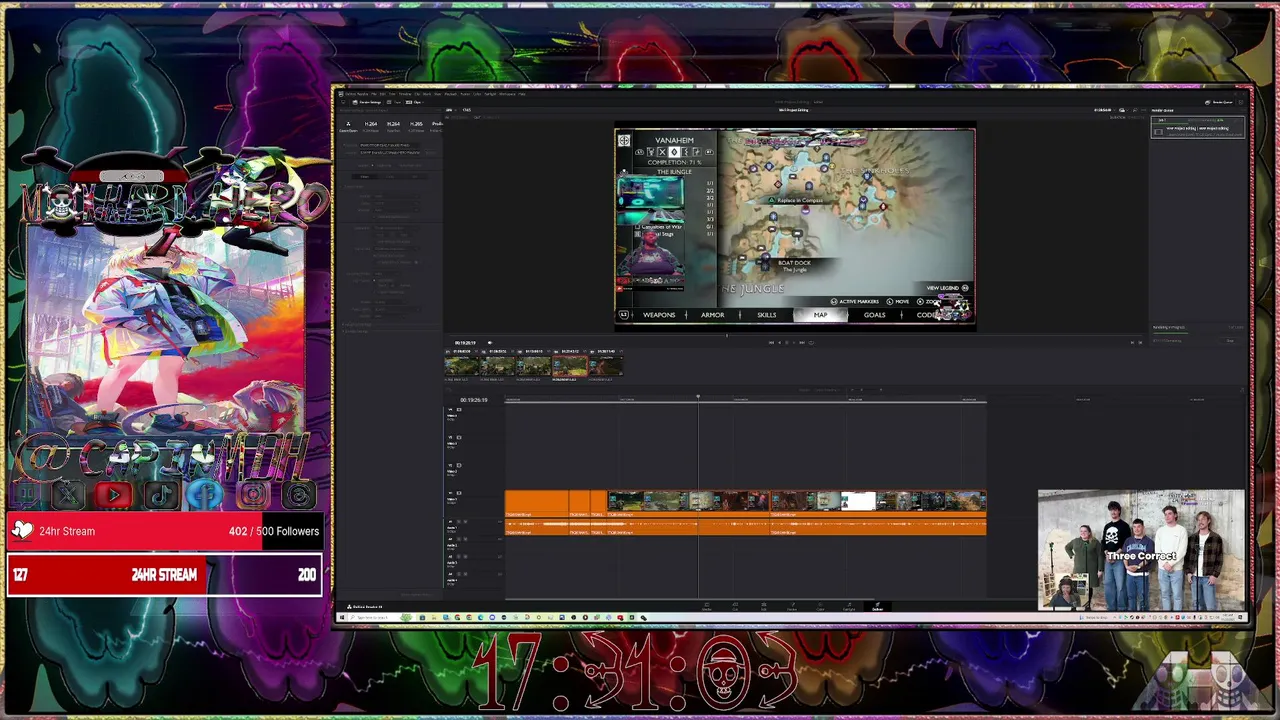Select the Single clip render radio option
1280x720 pixels.
[x=381, y=165]
